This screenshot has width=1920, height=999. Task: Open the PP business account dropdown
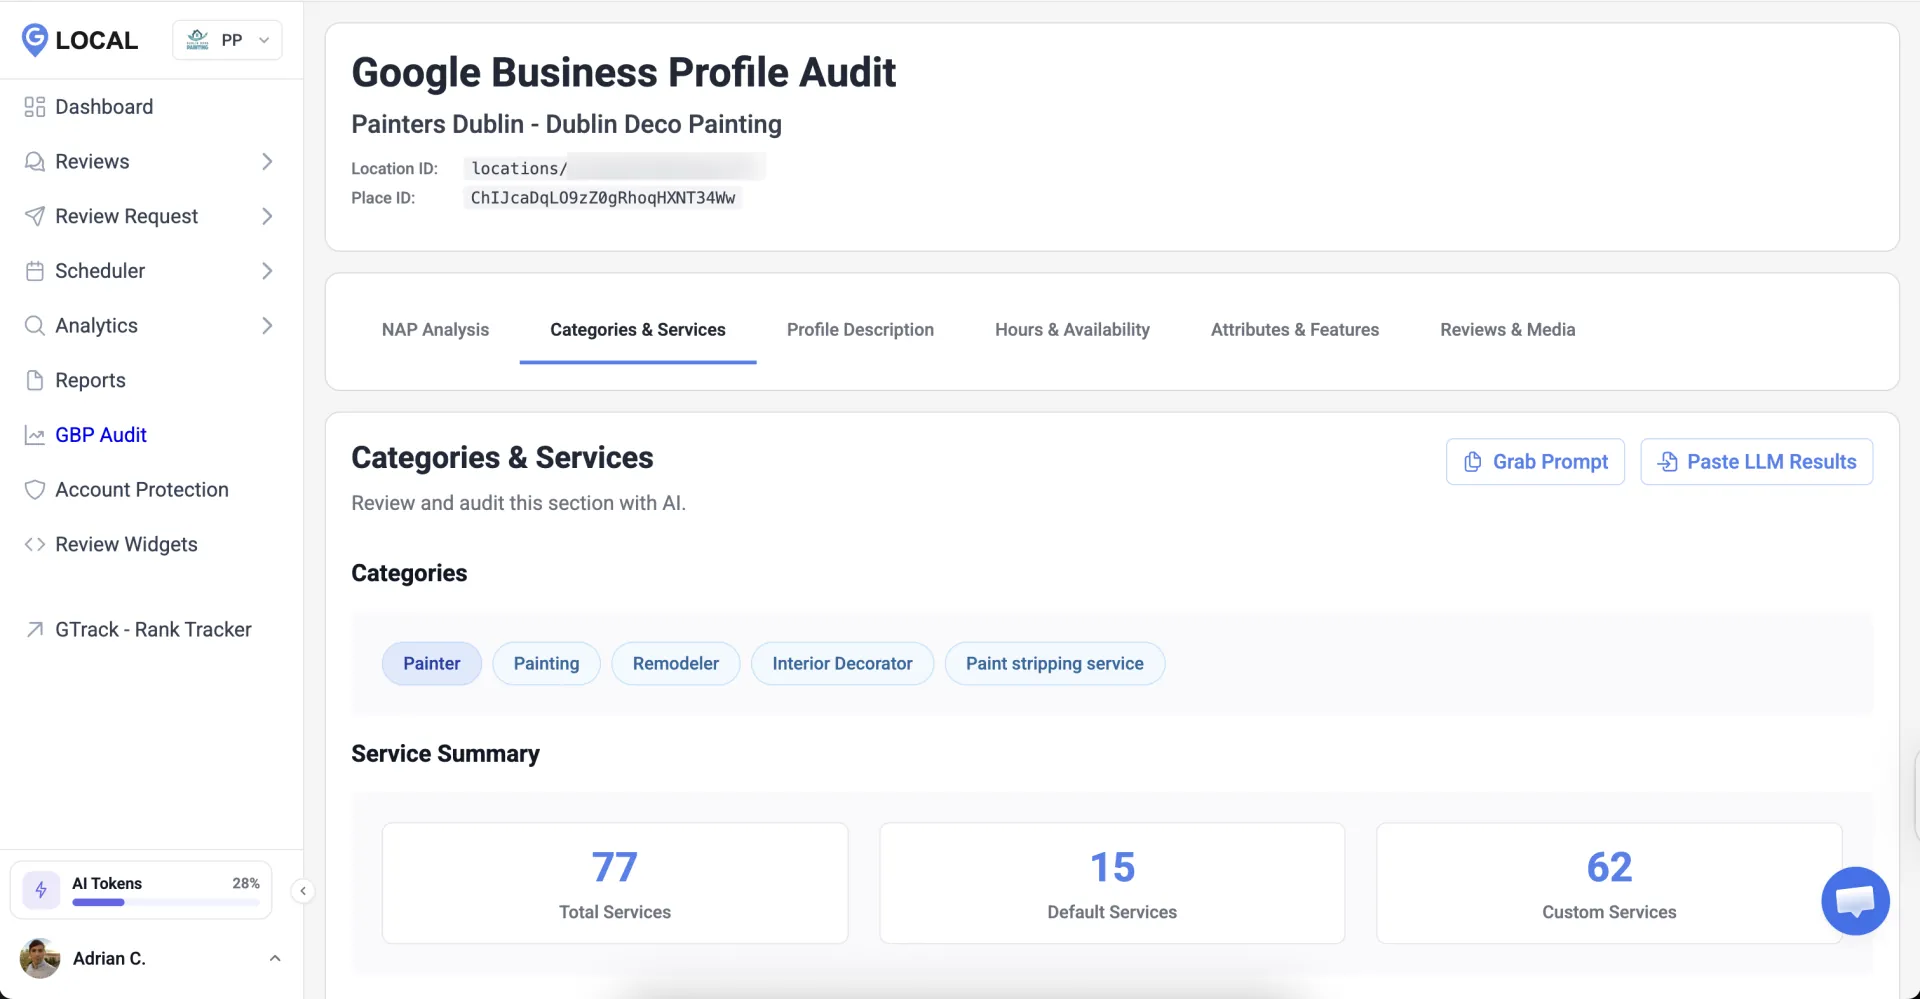[227, 40]
